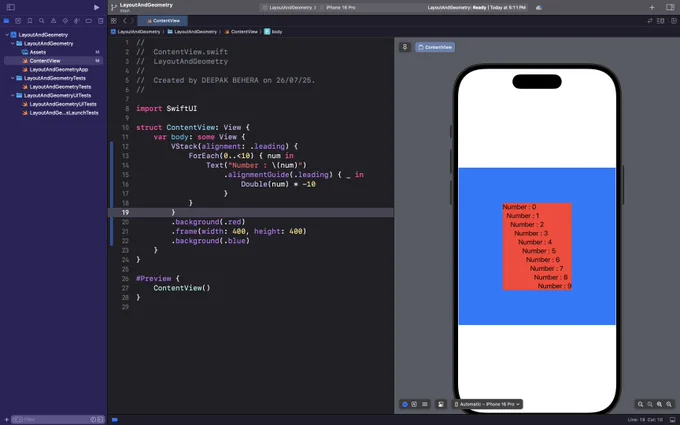Image resolution: width=680 pixels, height=425 pixels.
Task: Click folder LayoutAndGeometry in jump bar
Action: coord(192,32)
